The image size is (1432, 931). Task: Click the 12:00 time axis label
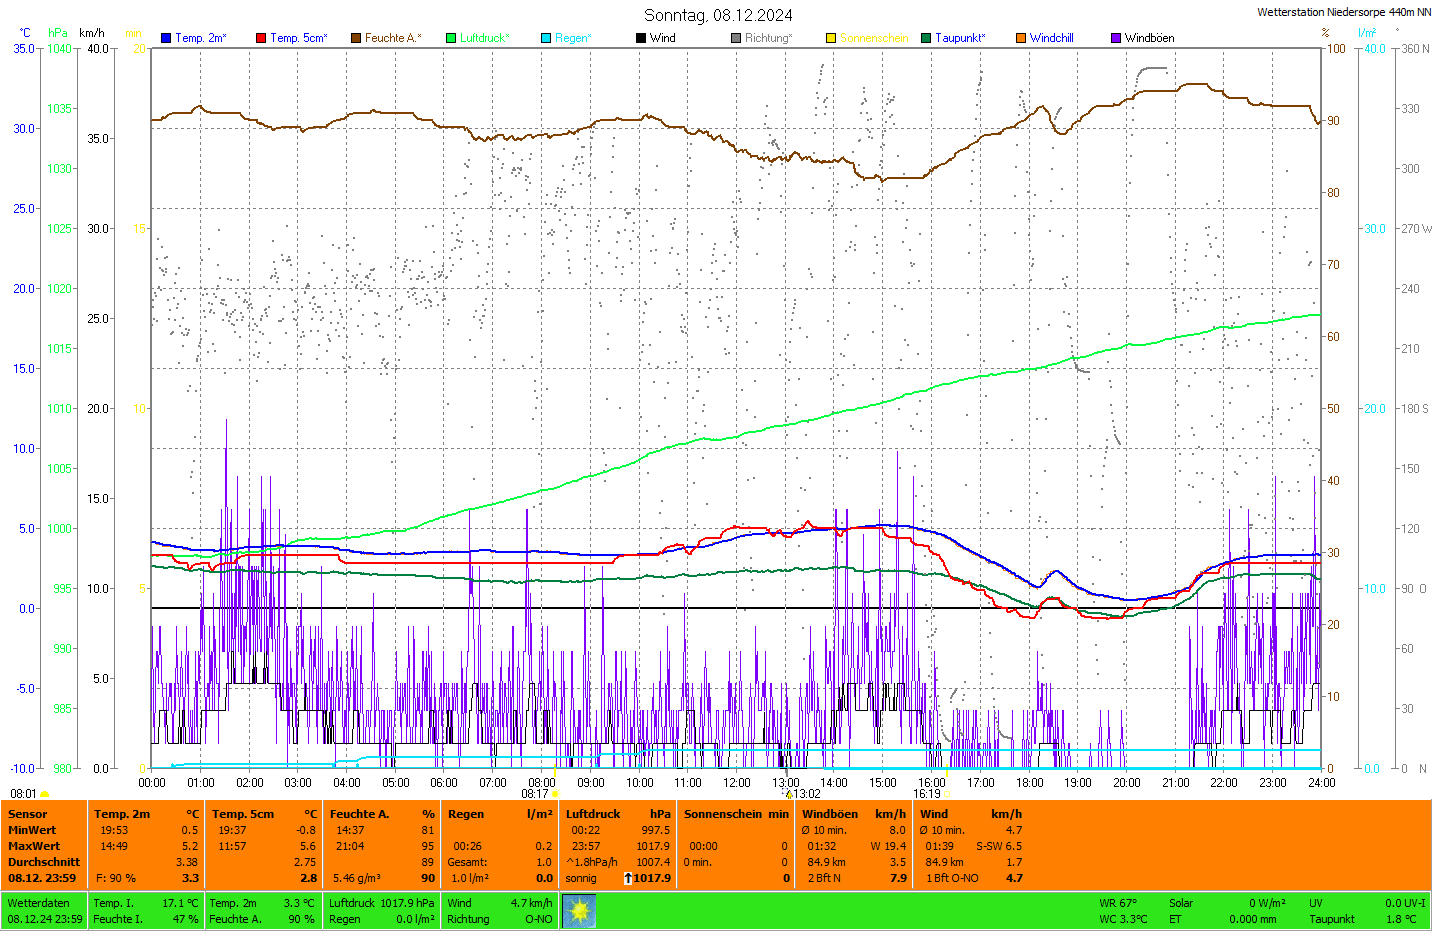[x=737, y=783]
